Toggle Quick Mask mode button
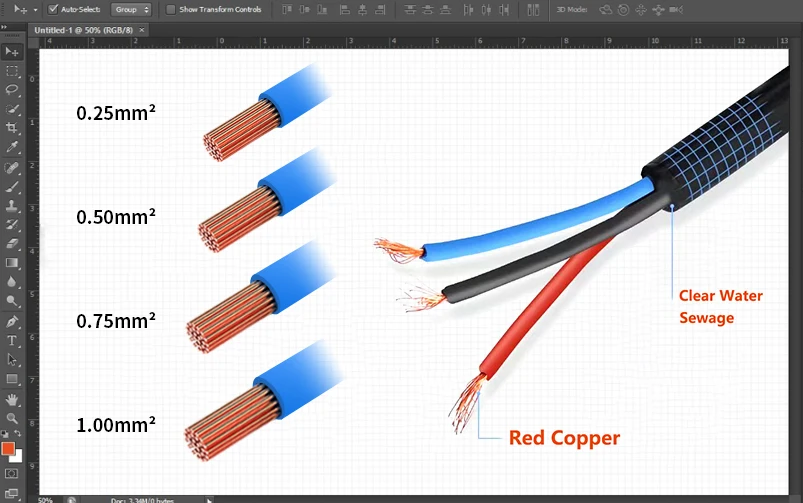 pos(12,472)
